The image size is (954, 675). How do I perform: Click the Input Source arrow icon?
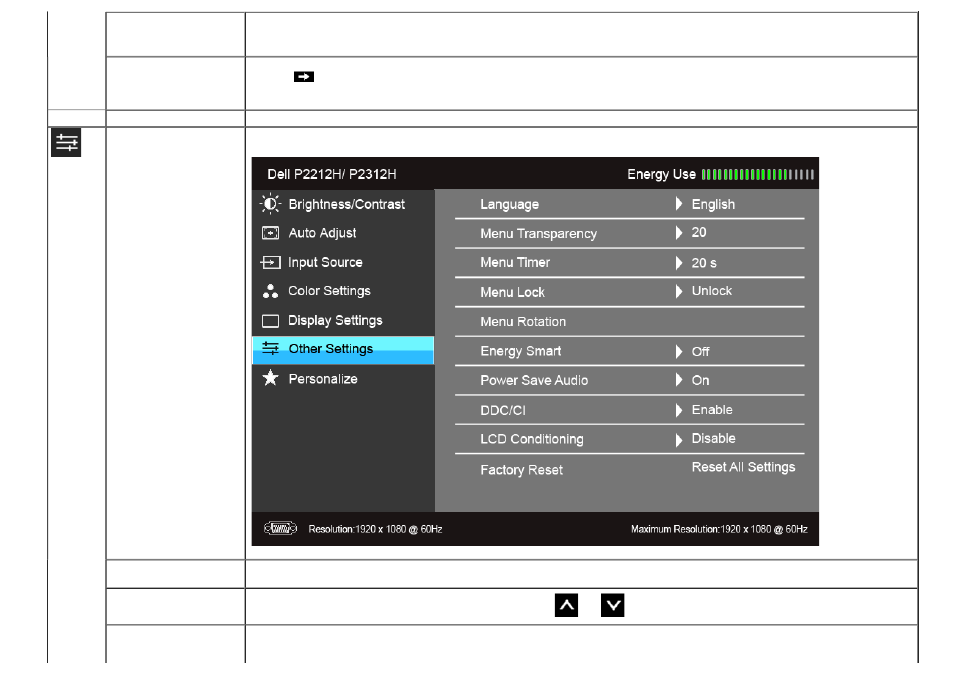(270, 262)
